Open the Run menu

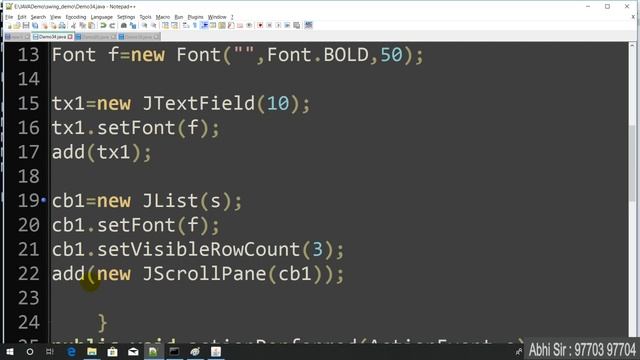179,17
